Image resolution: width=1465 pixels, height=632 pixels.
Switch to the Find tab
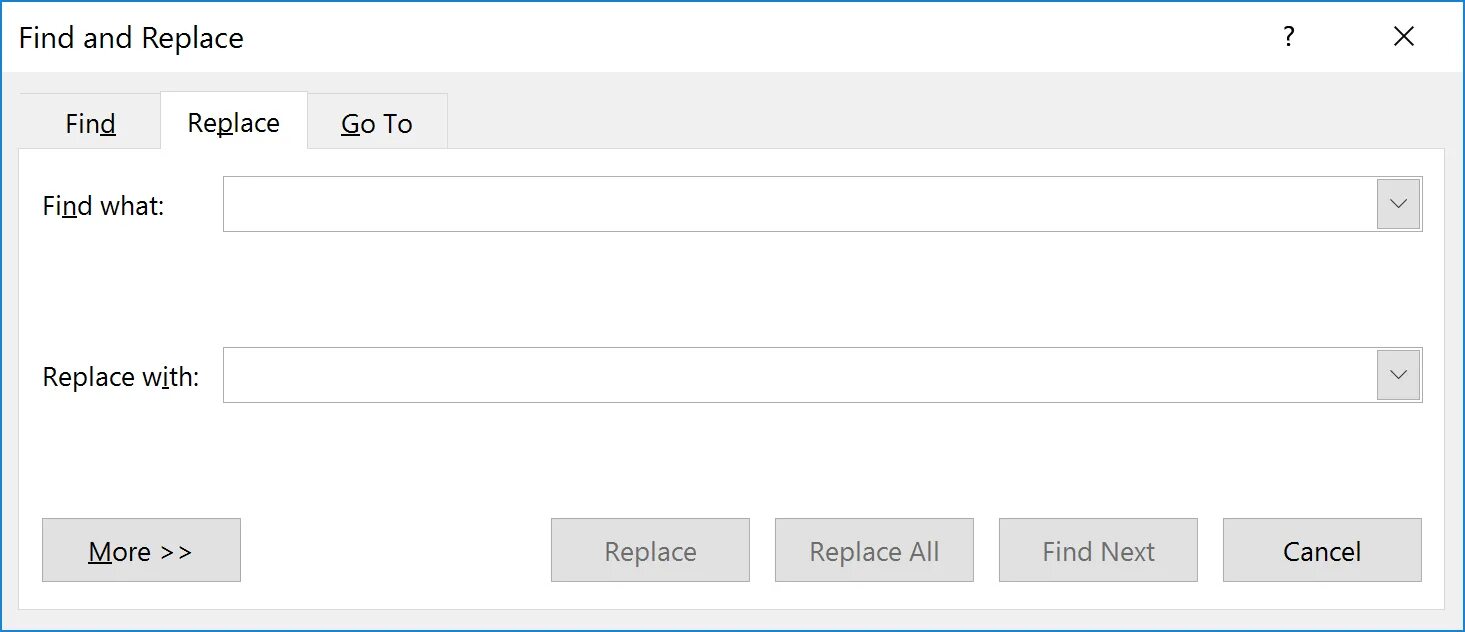tap(90, 123)
